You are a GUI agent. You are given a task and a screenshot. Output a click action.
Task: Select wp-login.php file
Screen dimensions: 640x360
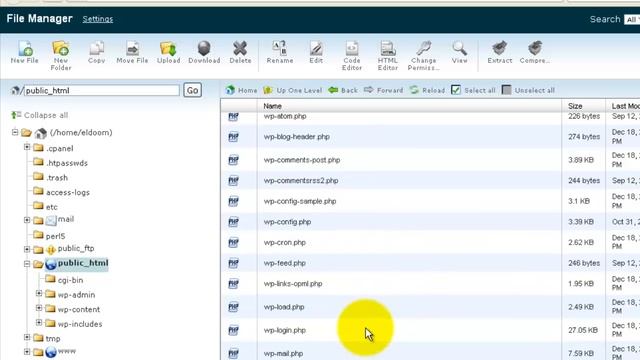(x=284, y=330)
